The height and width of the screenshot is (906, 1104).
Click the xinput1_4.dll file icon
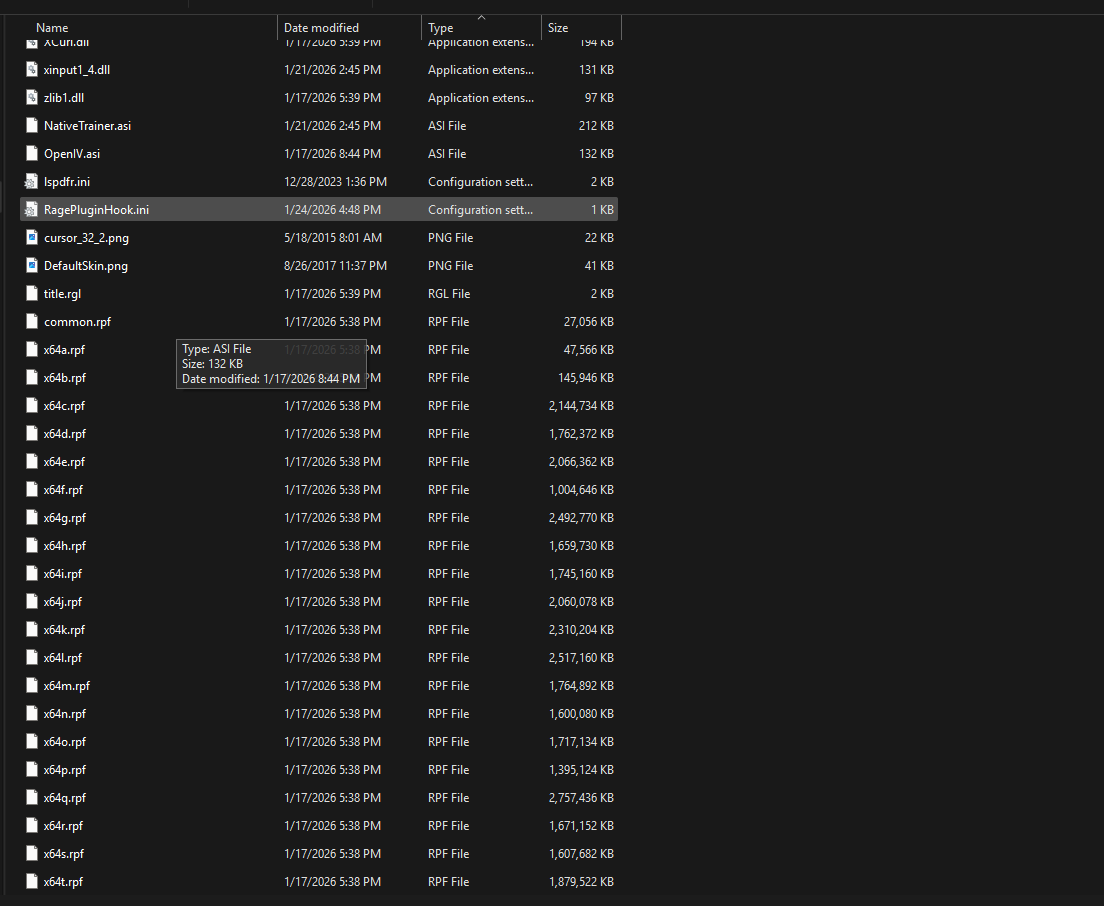click(x=32, y=70)
